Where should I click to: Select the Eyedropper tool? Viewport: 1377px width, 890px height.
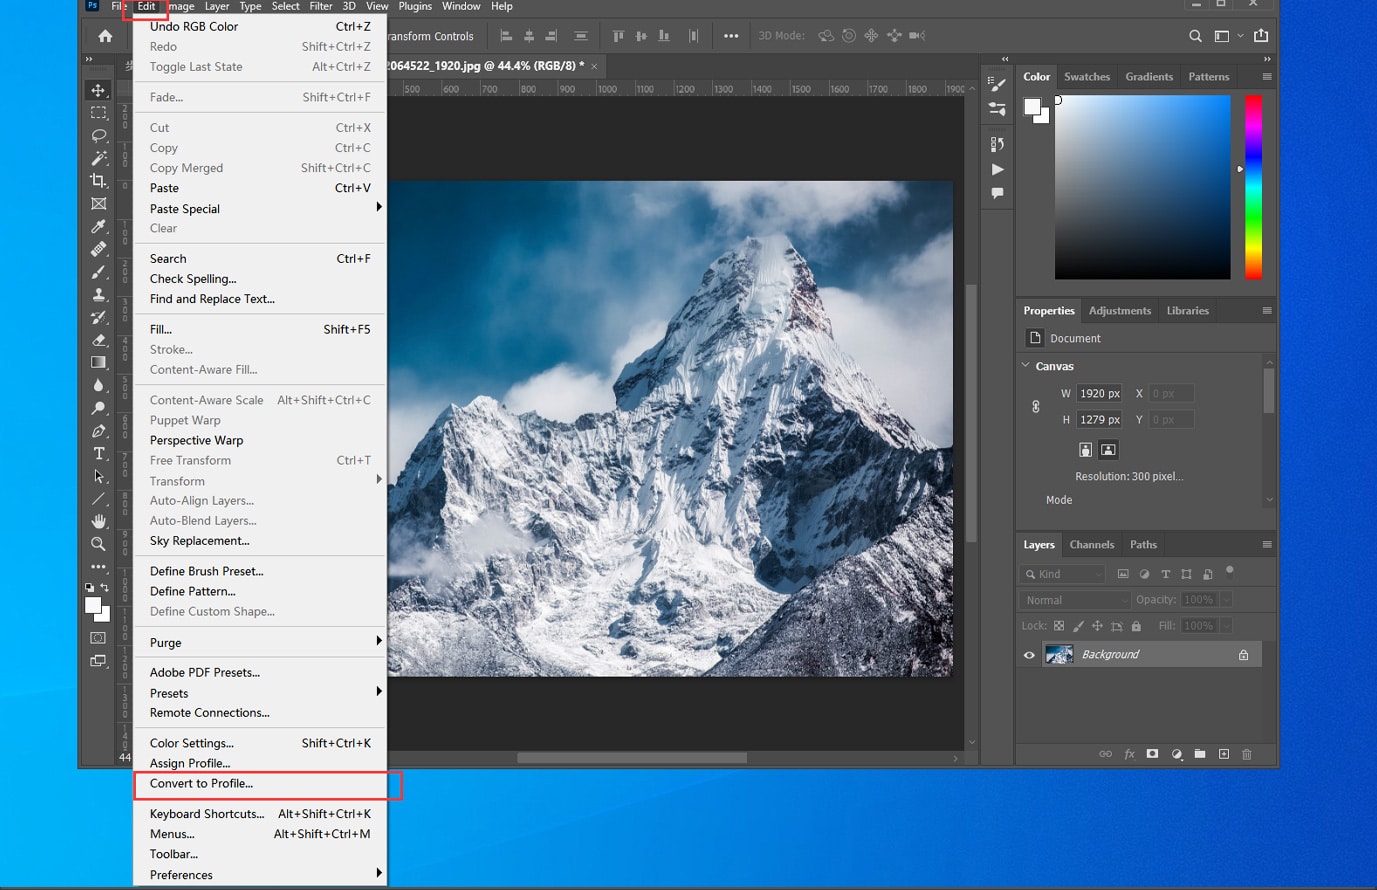click(98, 227)
